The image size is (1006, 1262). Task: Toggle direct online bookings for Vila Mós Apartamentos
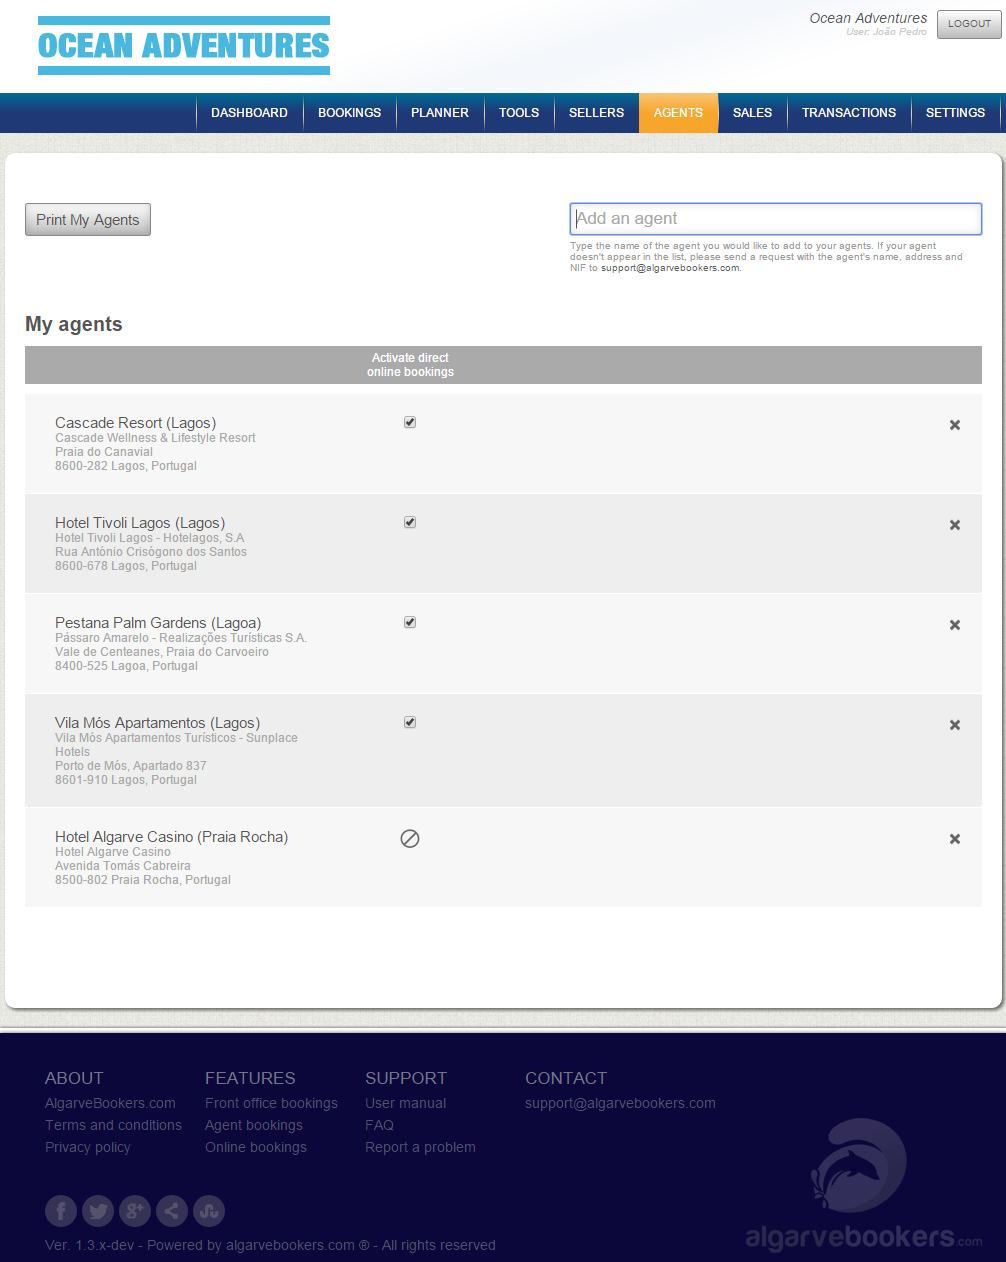click(x=410, y=722)
